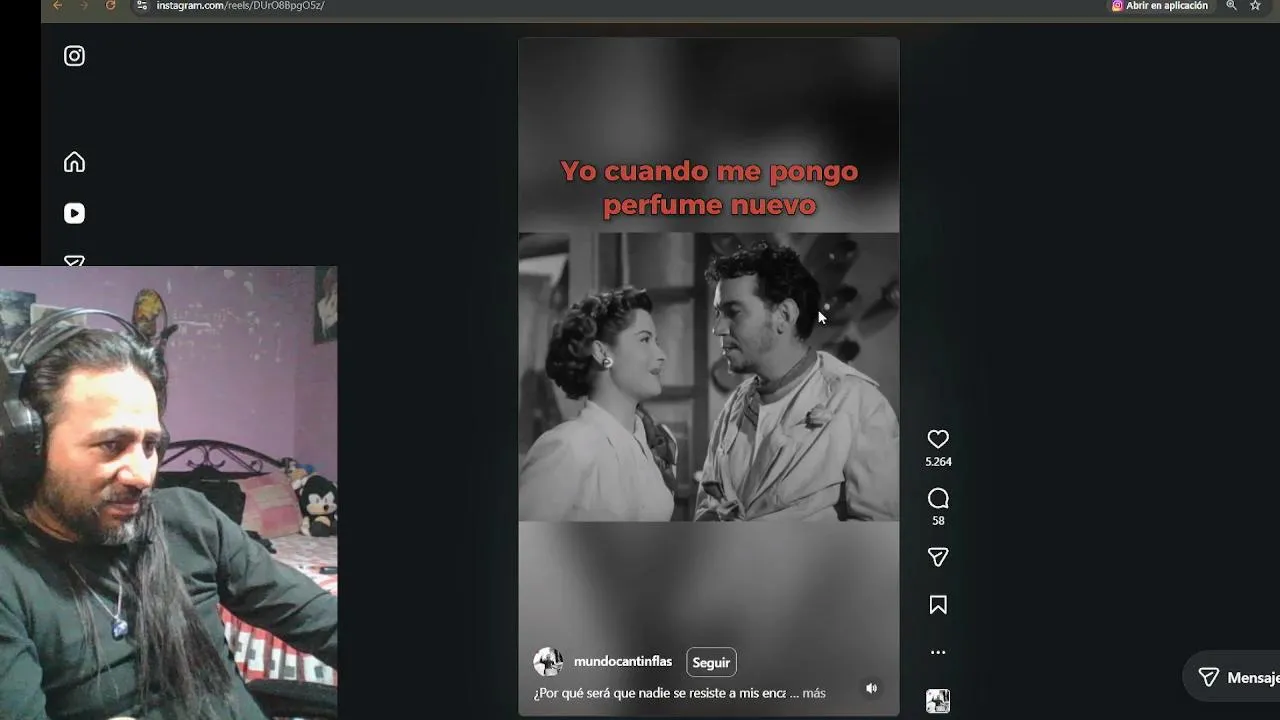Open comments bubble icon showing 58

(938, 498)
